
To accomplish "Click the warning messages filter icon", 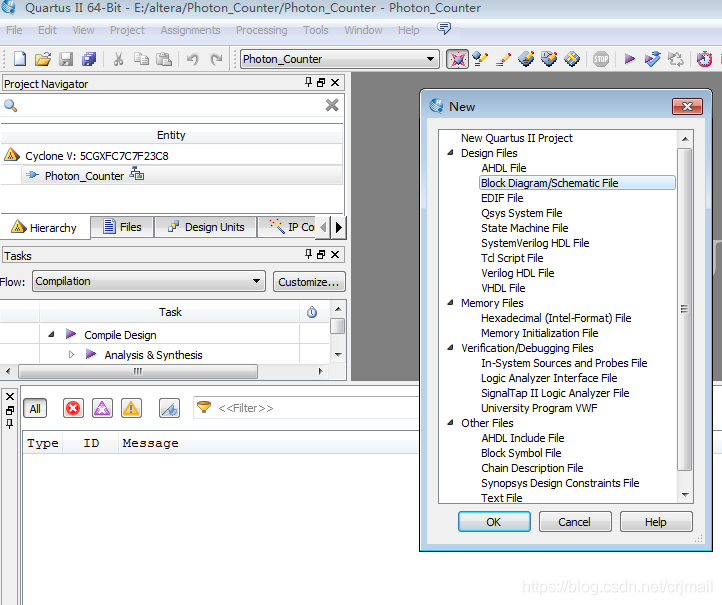I will [x=131, y=408].
